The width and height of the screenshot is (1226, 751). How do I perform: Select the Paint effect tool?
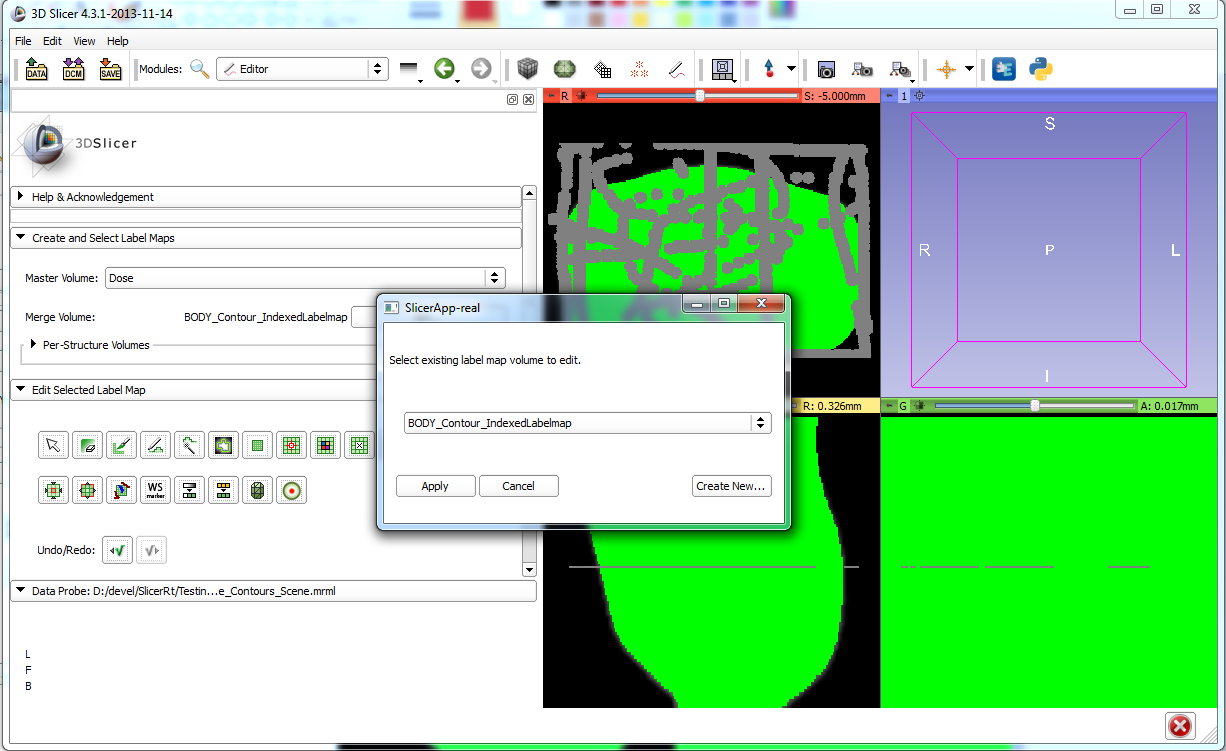(122, 445)
